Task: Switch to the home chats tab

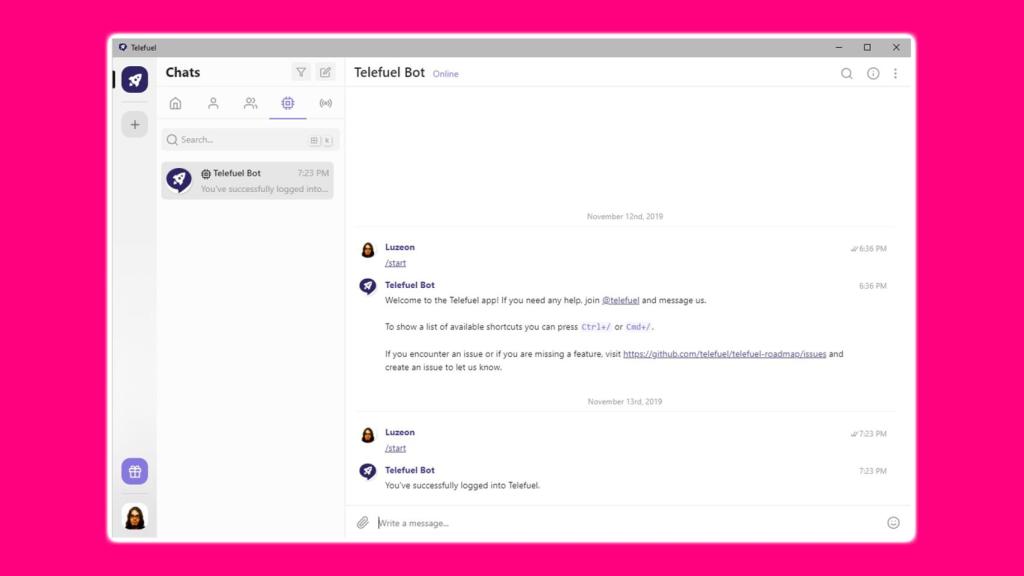Action: (176, 103)
